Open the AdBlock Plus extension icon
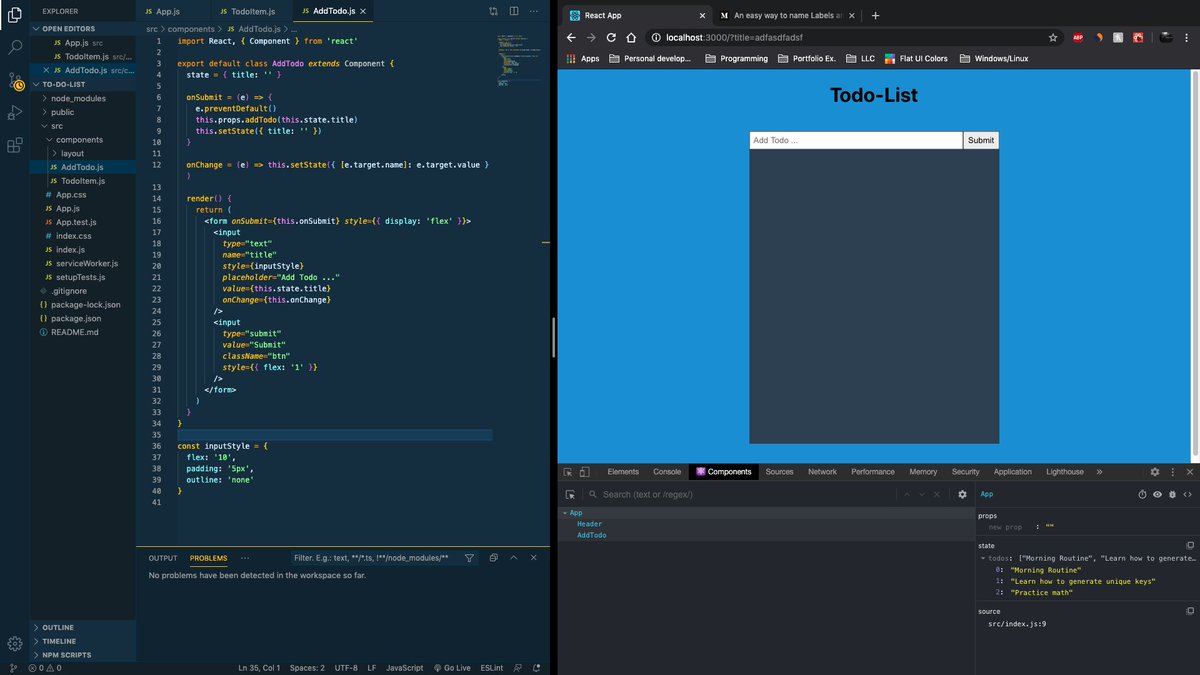This screenshot has height=675, width=1200. coord(1078,37)
